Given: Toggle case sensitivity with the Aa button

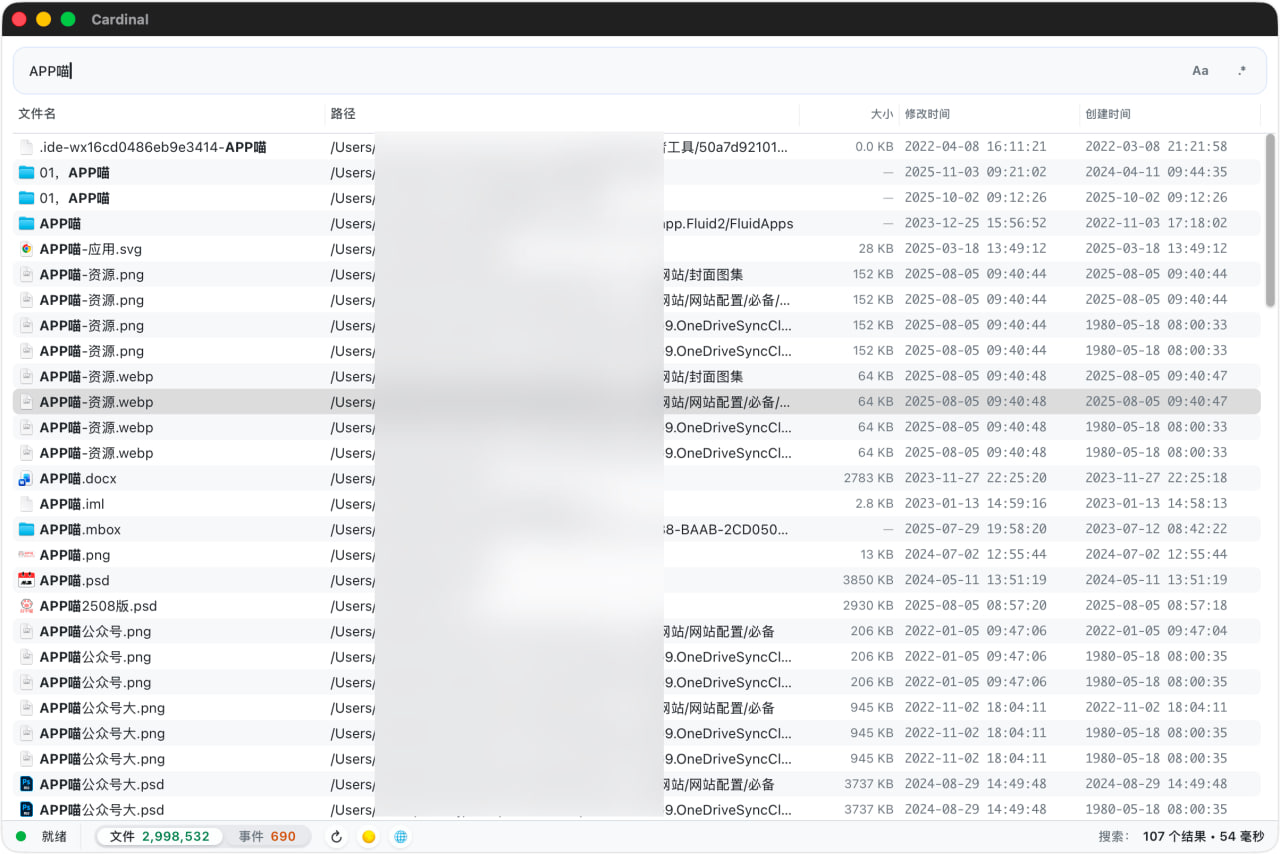Looking at the screenshot, I should [1200, 70].
